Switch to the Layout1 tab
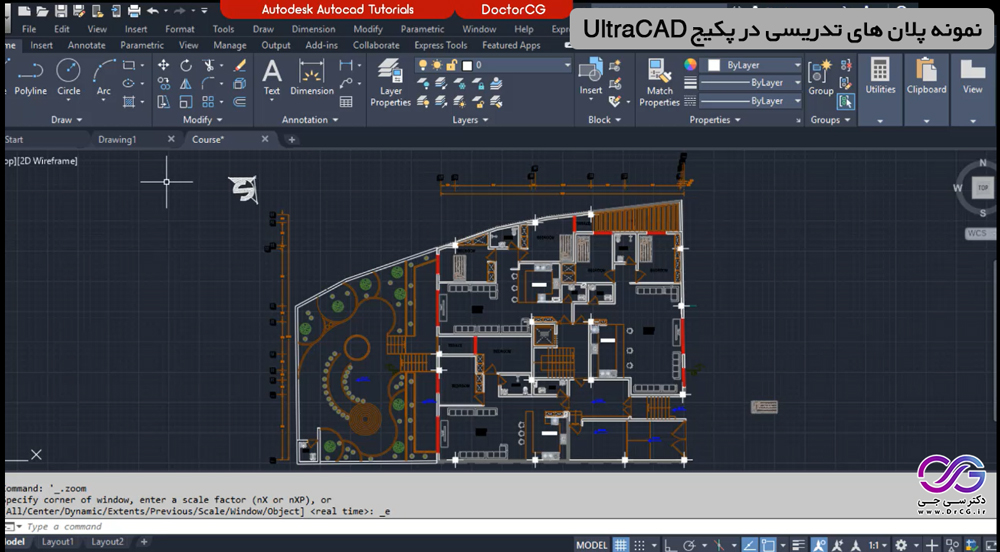 coord(57,542)
